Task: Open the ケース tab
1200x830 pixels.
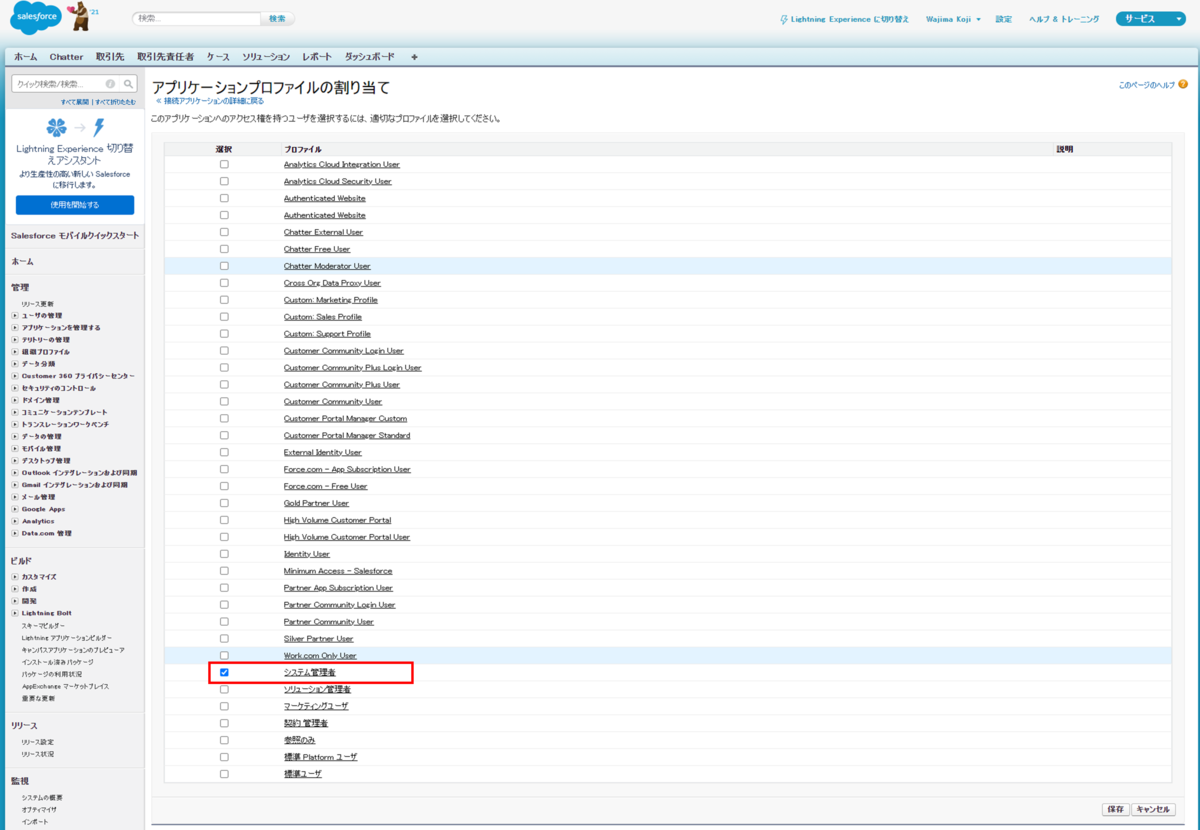Action: pyautogui.click(x=218, y=57)
